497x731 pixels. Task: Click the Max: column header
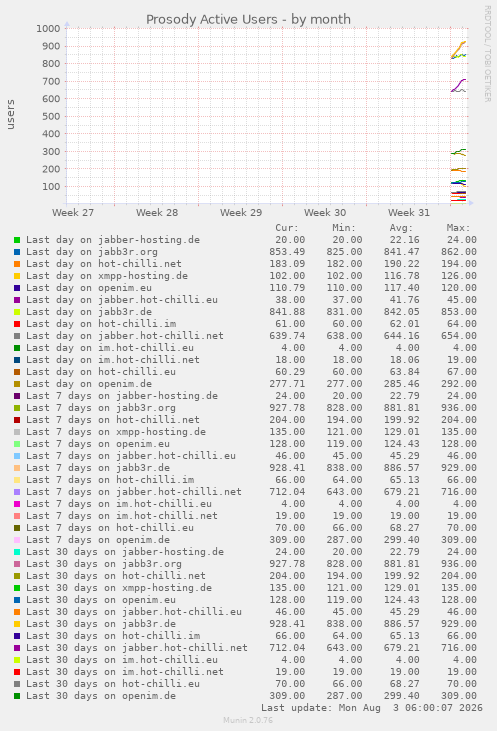(459, 228)
